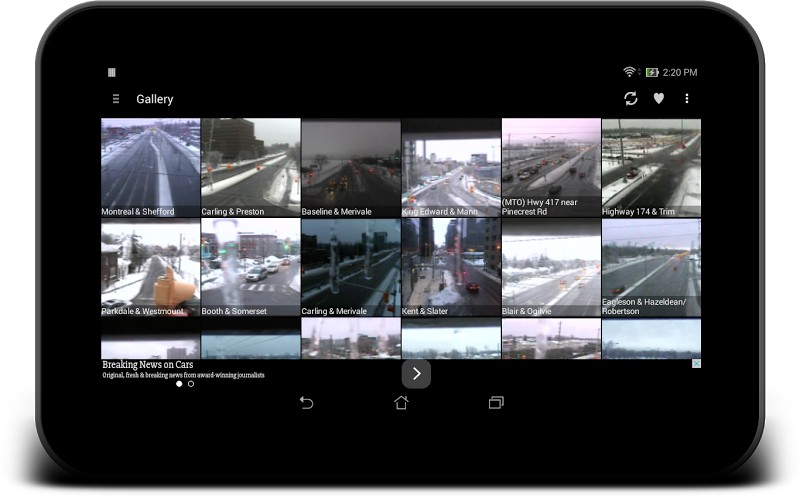The image size is (800, 498).
Task: Select the second ad page dot
Action: pos(191,384)
